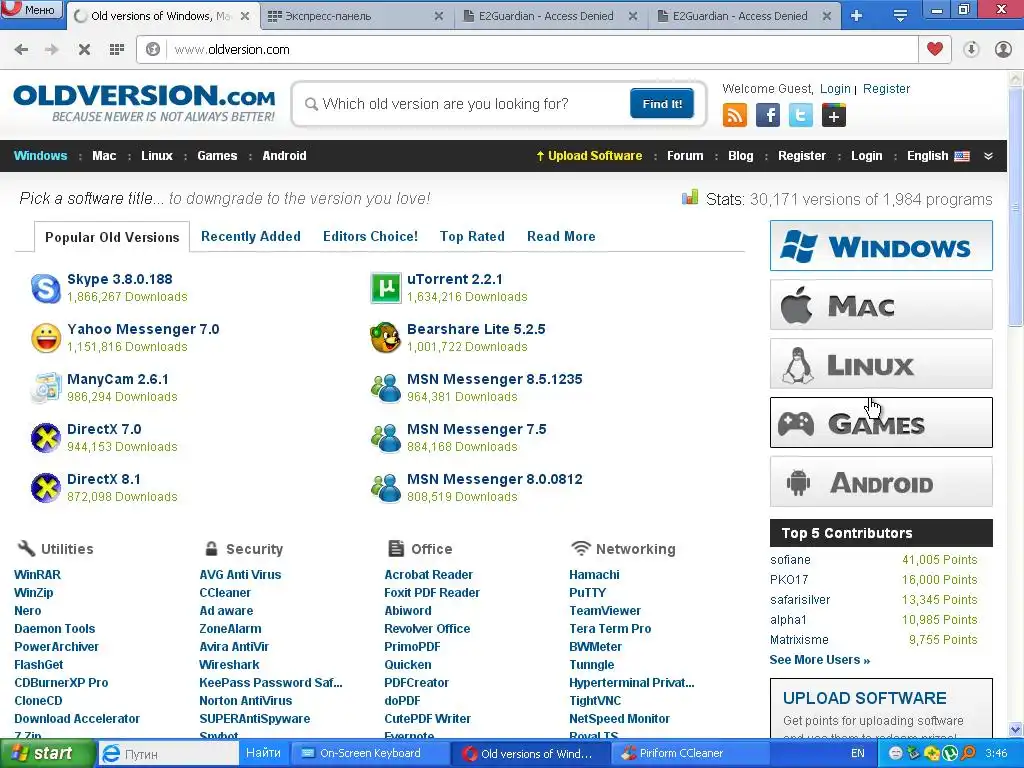Go back with the browser back arrow
1024x768 pixels.
pos(21,50)
